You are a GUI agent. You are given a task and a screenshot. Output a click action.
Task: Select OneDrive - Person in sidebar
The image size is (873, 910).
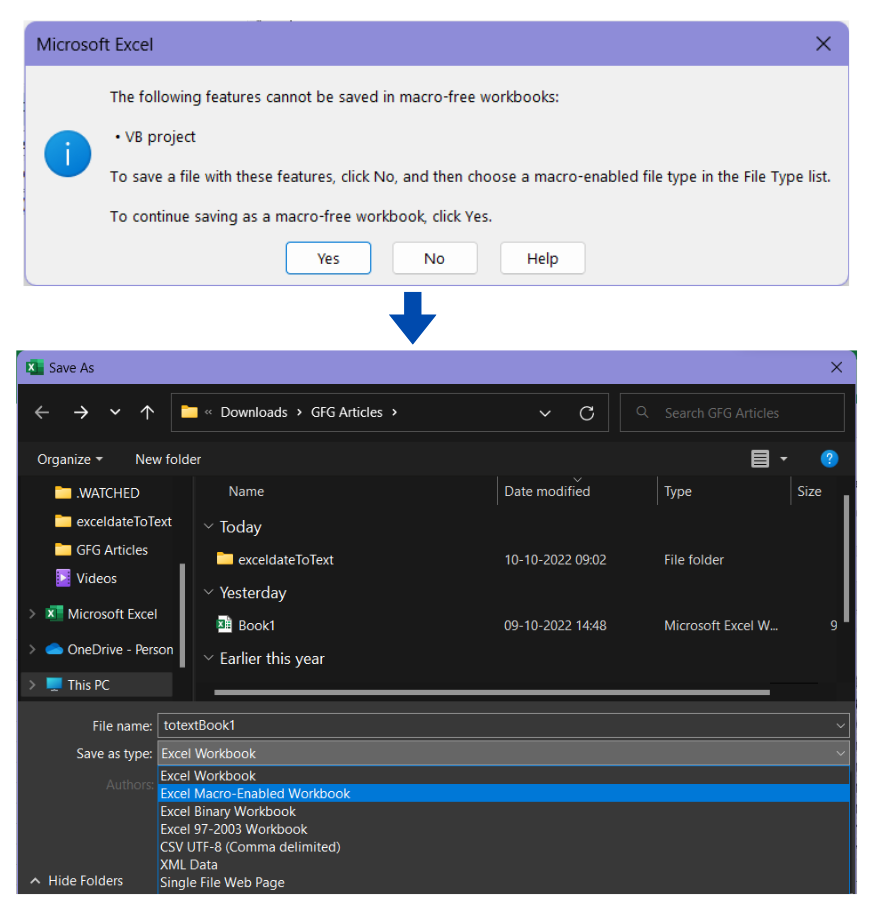(110, 649)
